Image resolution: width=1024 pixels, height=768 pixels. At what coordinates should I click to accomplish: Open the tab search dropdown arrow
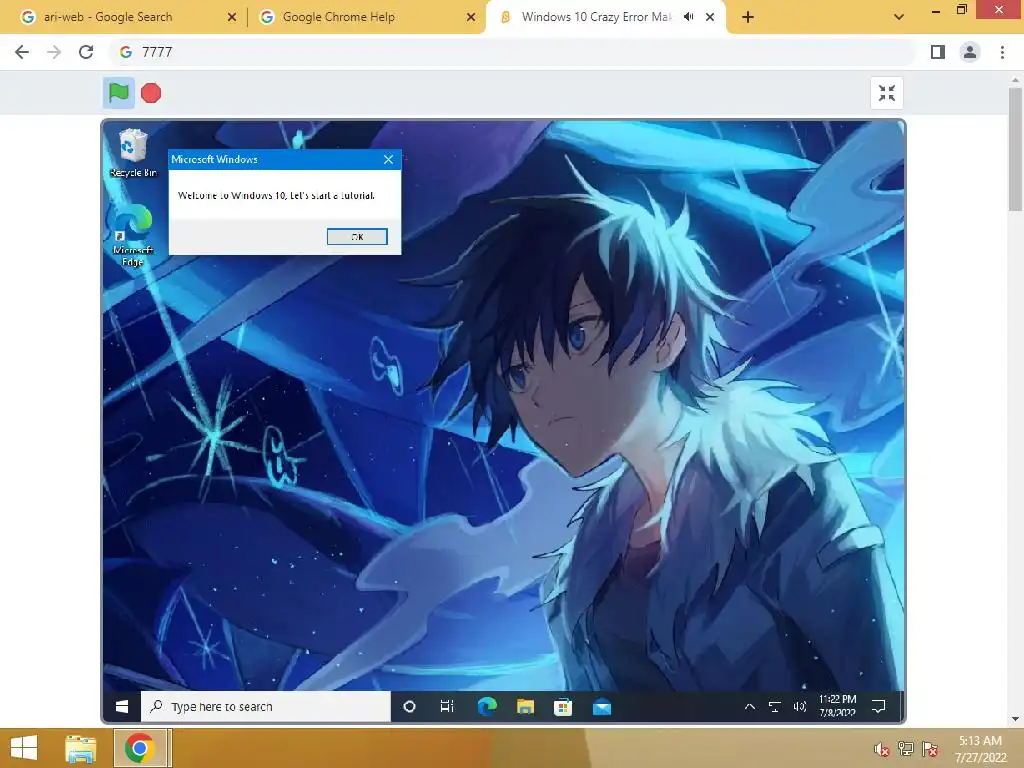pyautogui.click(x=899, y=17)
